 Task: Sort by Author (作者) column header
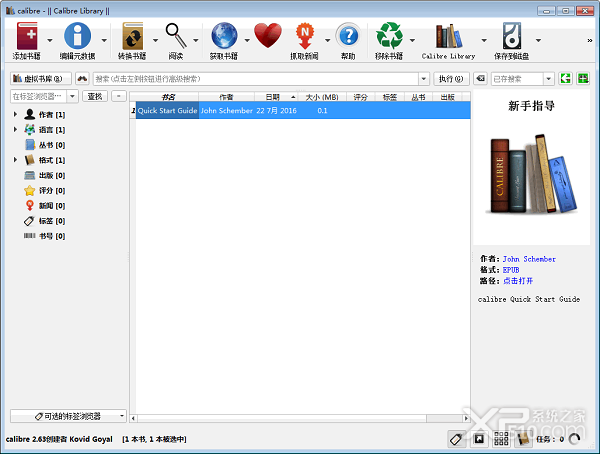click(226, 97)
